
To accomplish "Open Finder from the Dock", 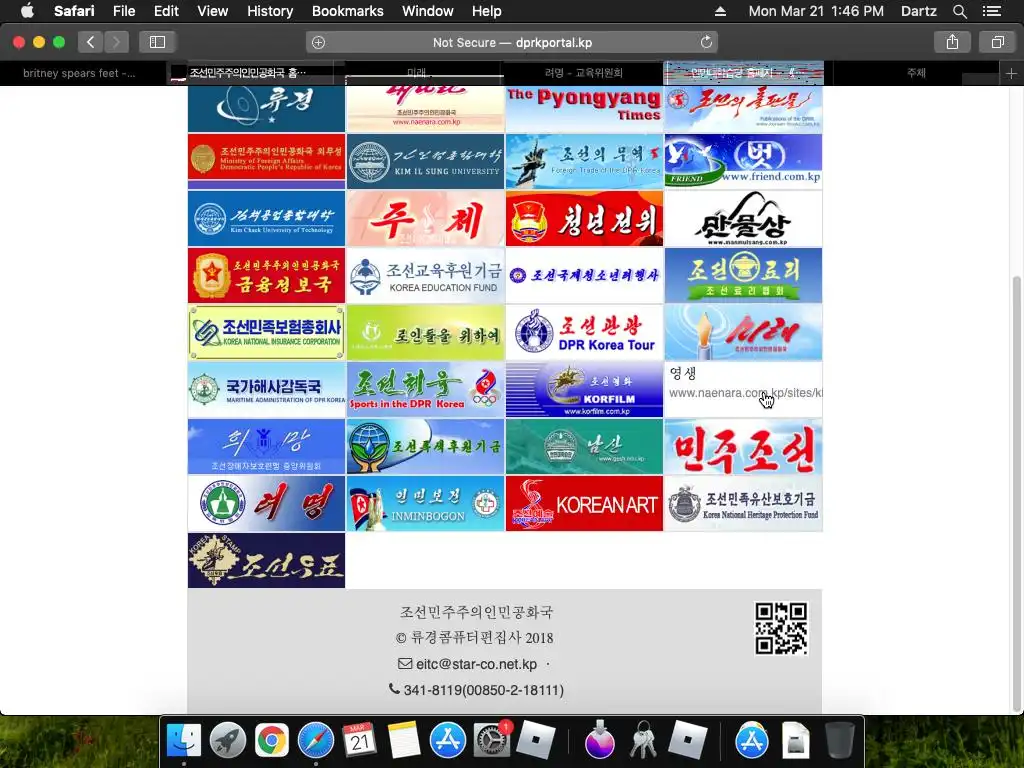I will (184, 741).
